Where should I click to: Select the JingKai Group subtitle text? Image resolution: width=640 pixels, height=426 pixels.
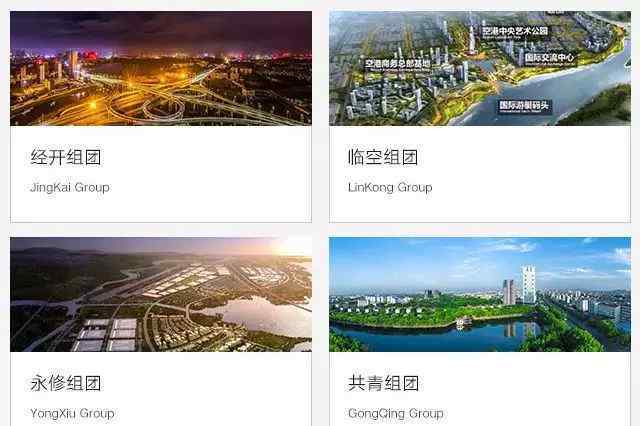point(70,188)
